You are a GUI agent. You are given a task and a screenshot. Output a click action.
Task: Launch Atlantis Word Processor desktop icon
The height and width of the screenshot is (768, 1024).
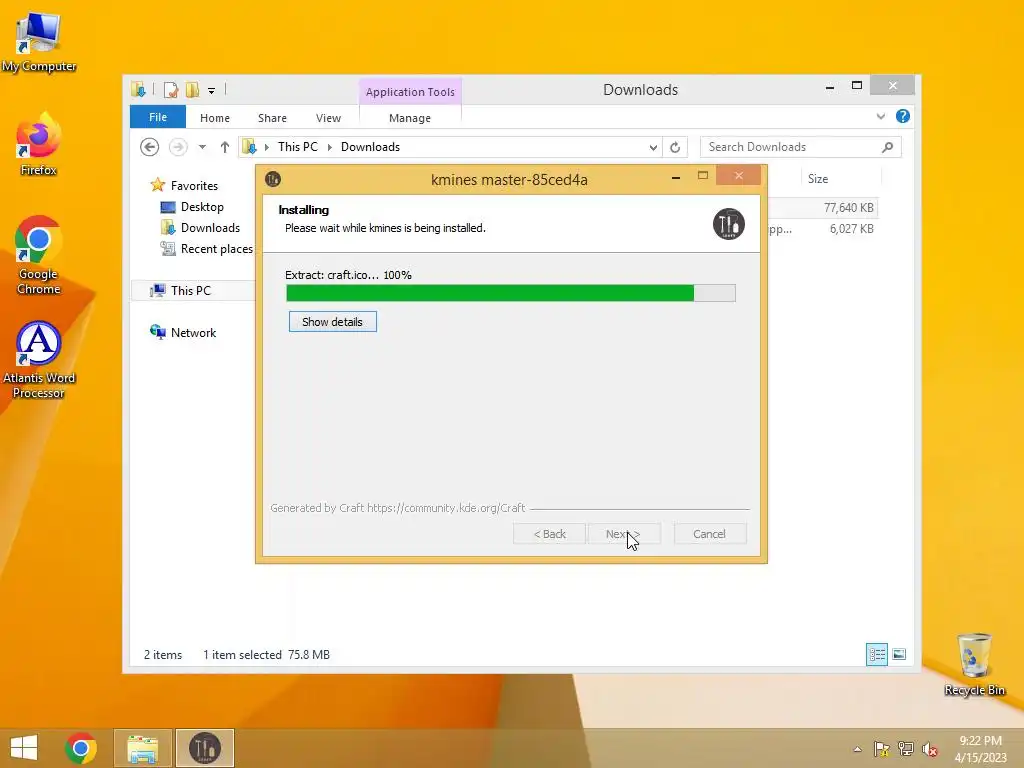[39, 359]
